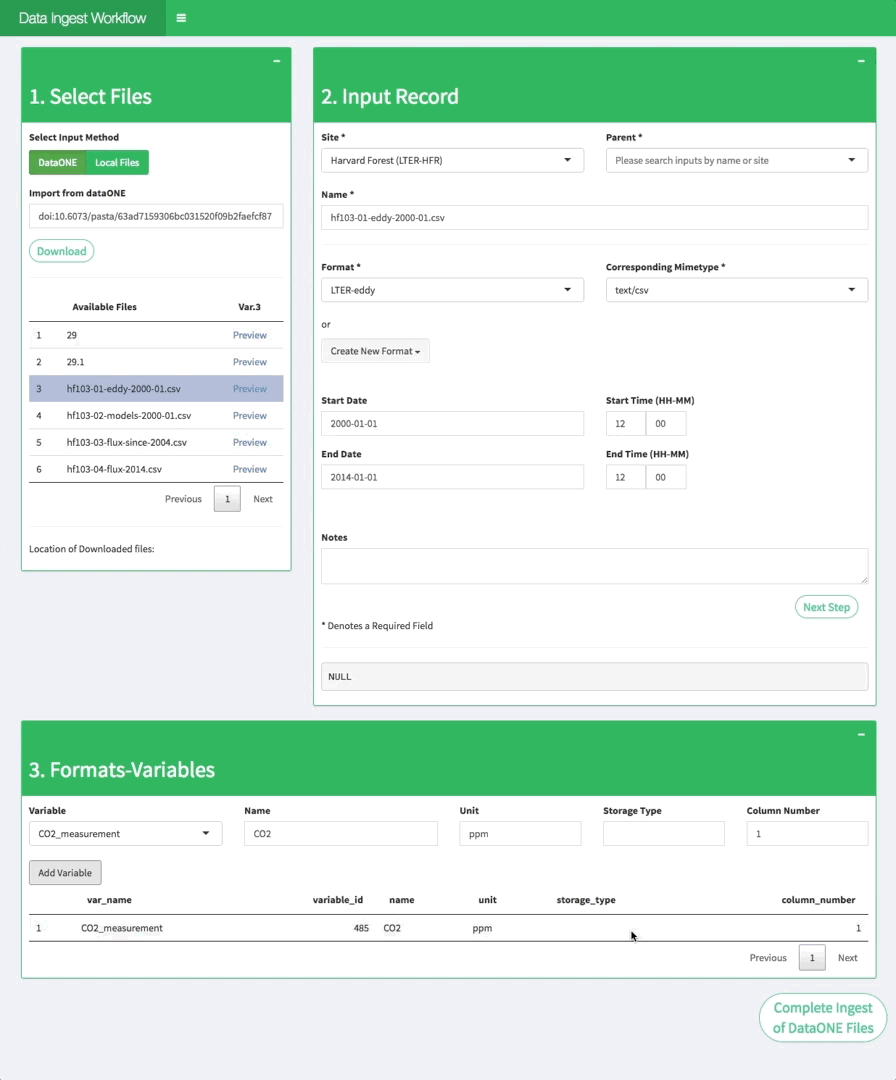Open Corresponding Mimetype dropdown
This screenshot has height=1080, width=896.
[x=736, y=290]
